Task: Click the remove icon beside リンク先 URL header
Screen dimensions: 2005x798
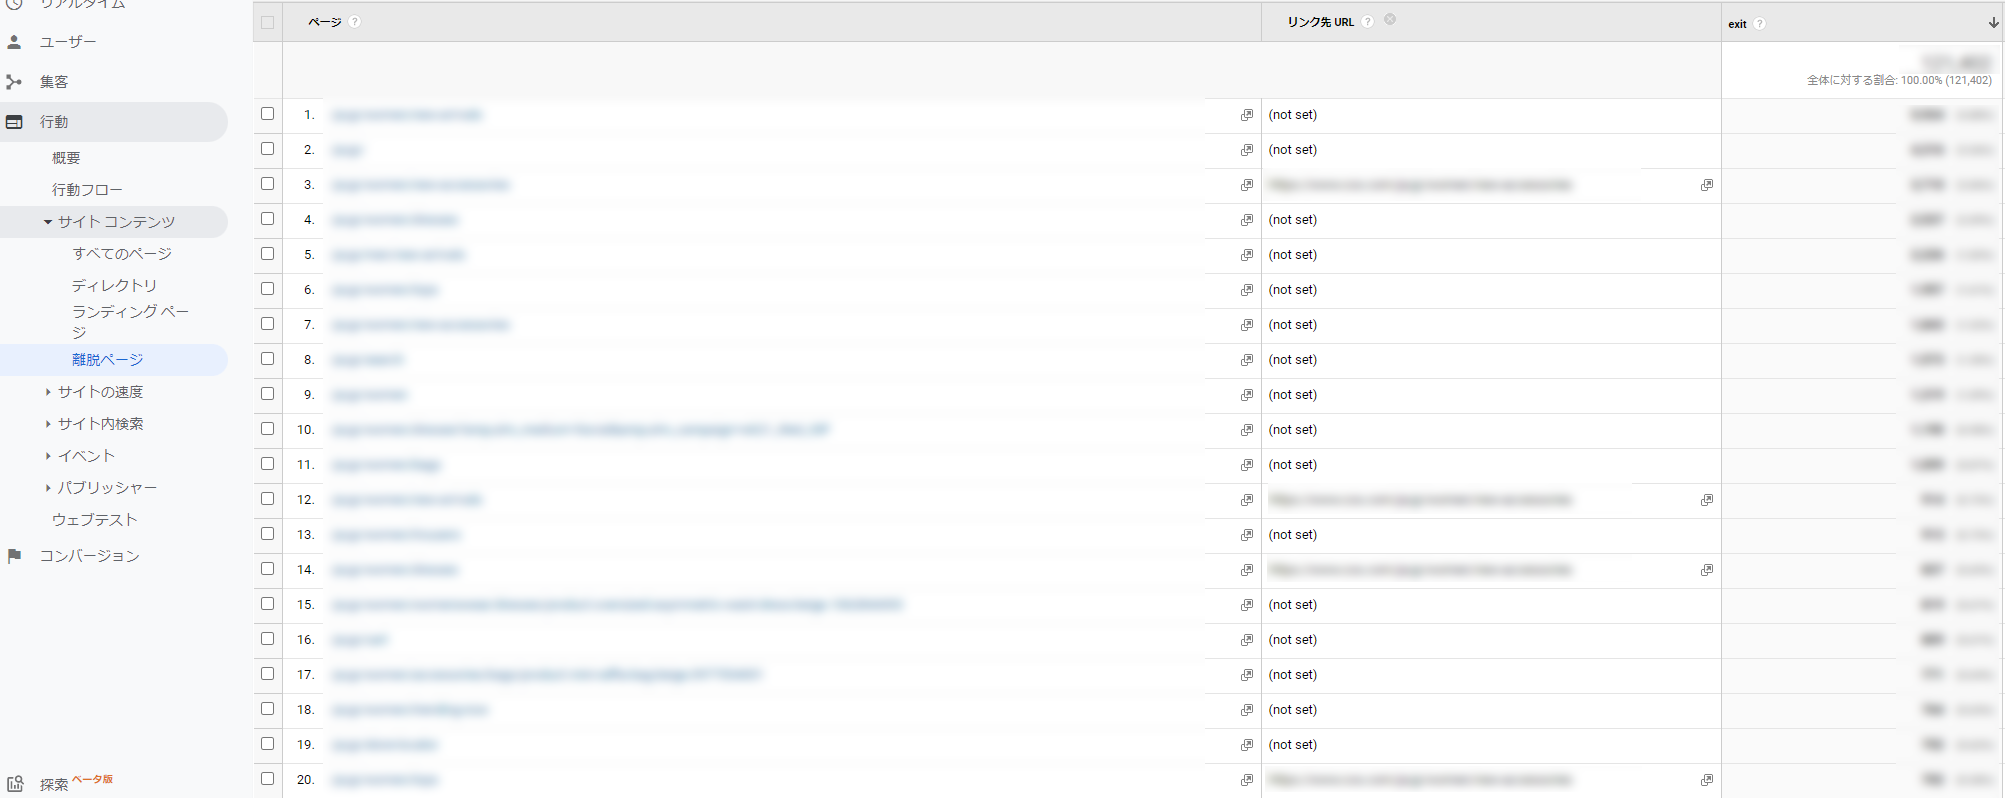Action: pyautogui.click(x=1390, y=20)
